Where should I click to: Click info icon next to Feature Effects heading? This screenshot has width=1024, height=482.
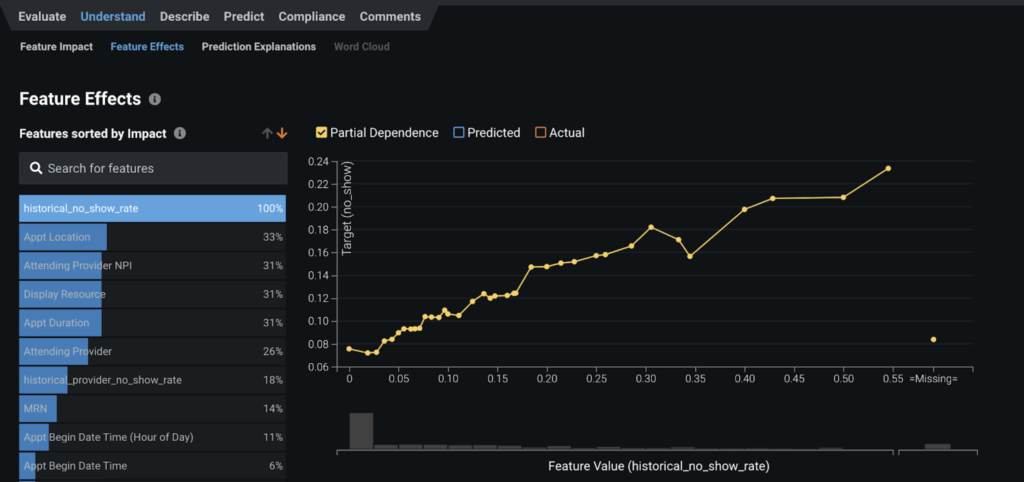pos(155,99)
